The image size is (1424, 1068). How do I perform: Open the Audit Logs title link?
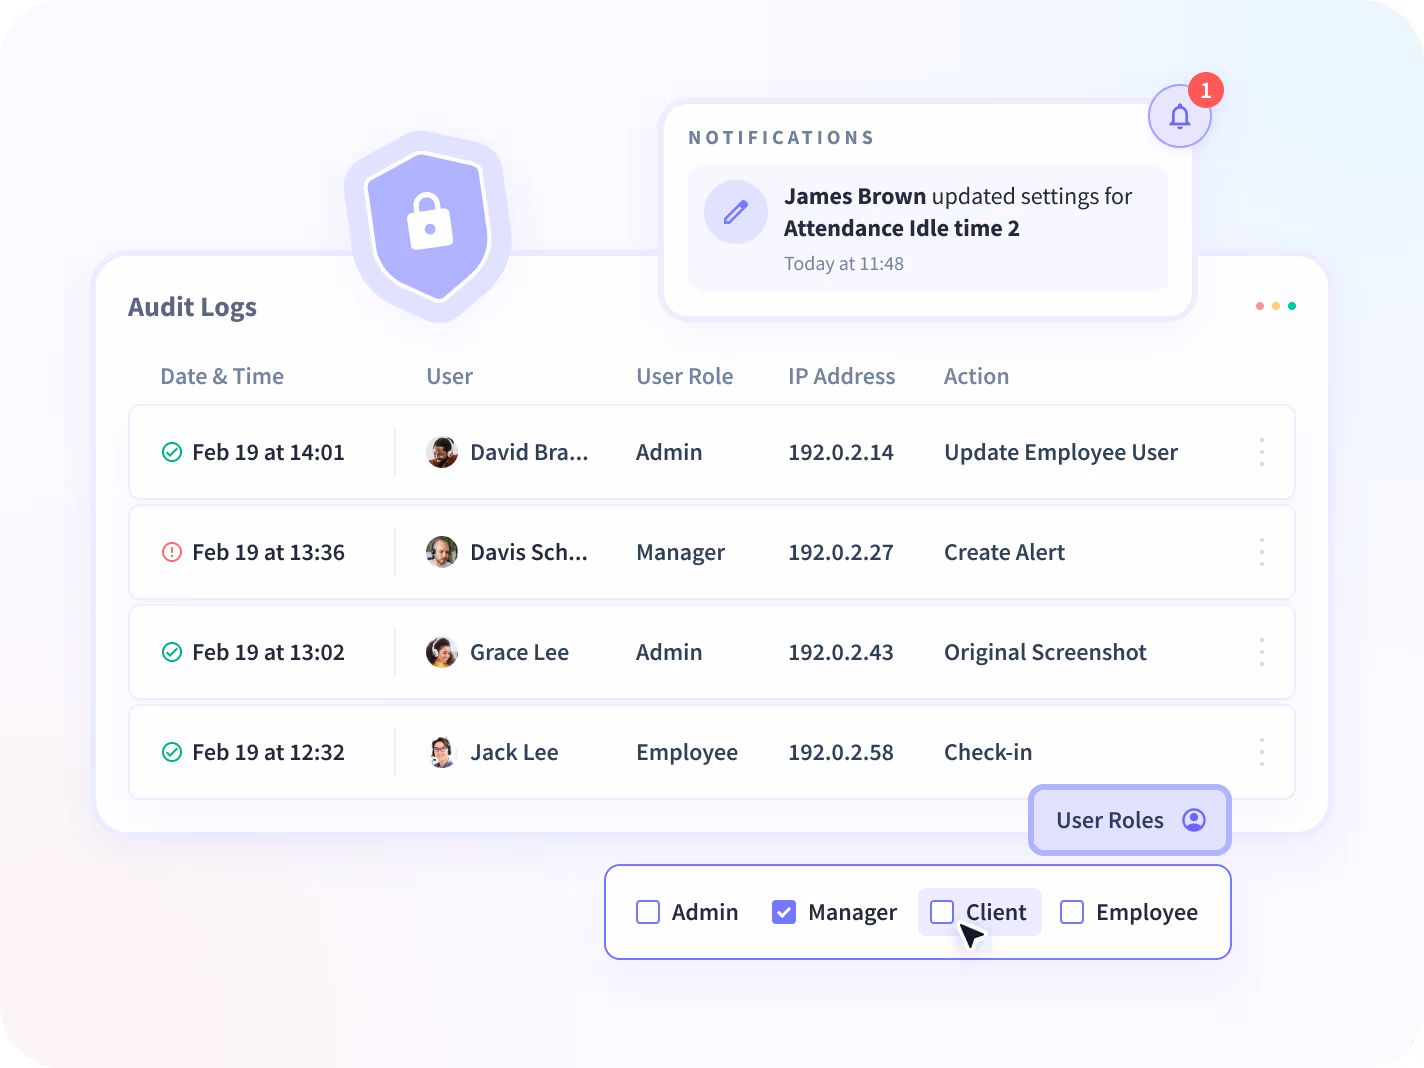click(192, 307)
